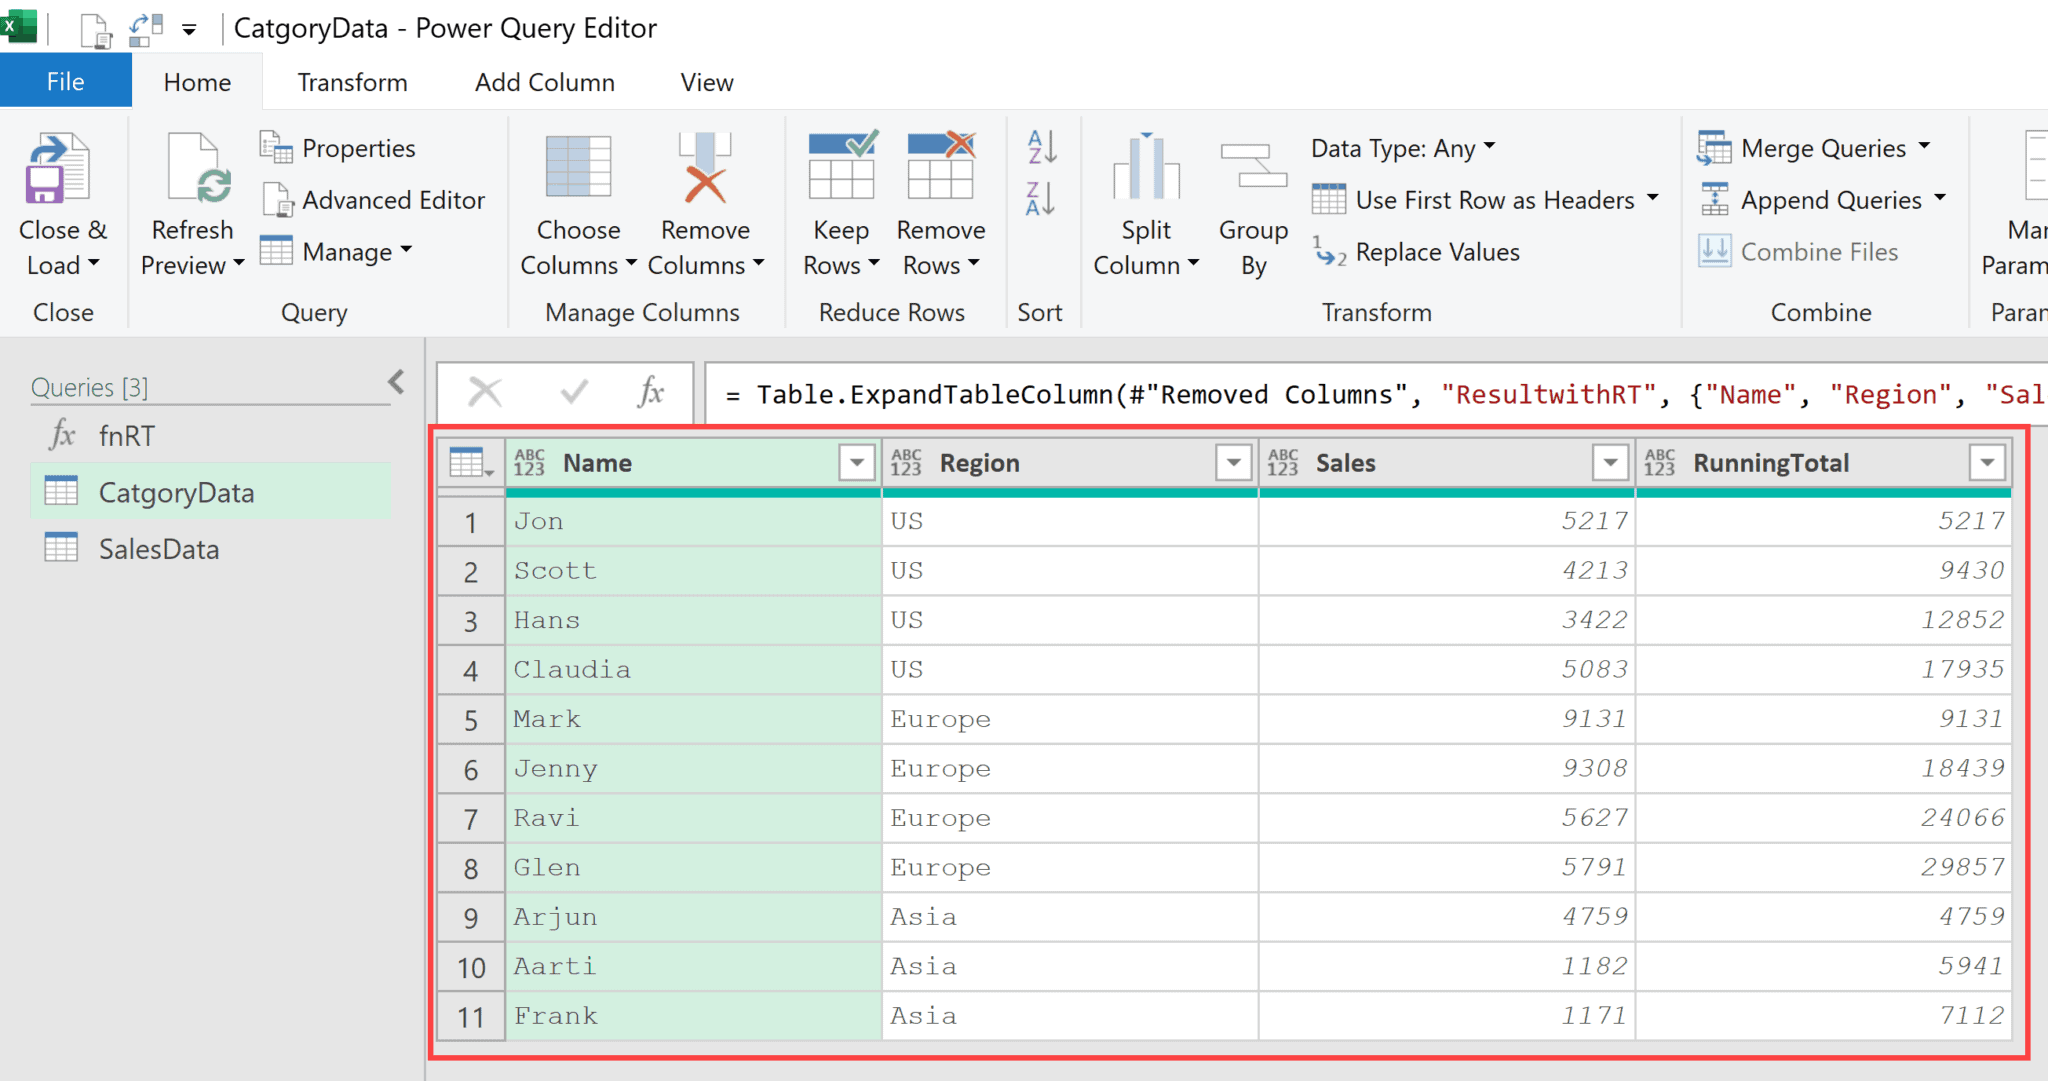The width and height of the screenshot is (2048, 1081).
Task: Select the SalesData query
Action: (x=157, y=548)
